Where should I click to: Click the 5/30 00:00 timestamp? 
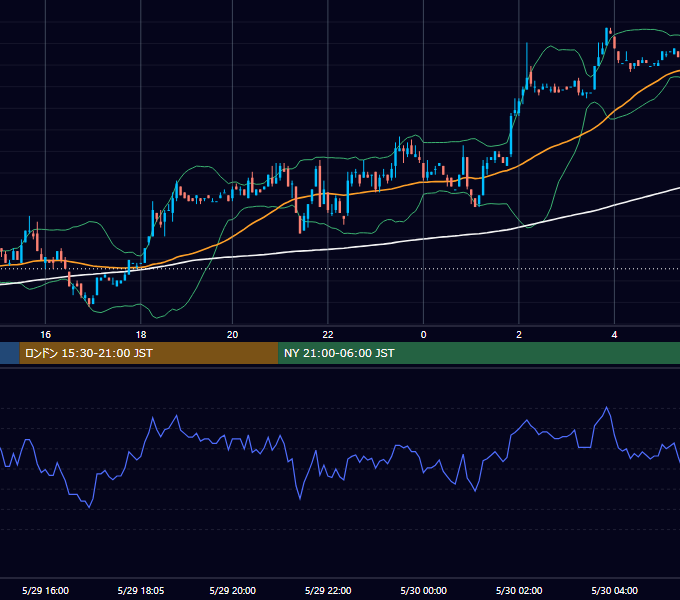pos(424,590)
